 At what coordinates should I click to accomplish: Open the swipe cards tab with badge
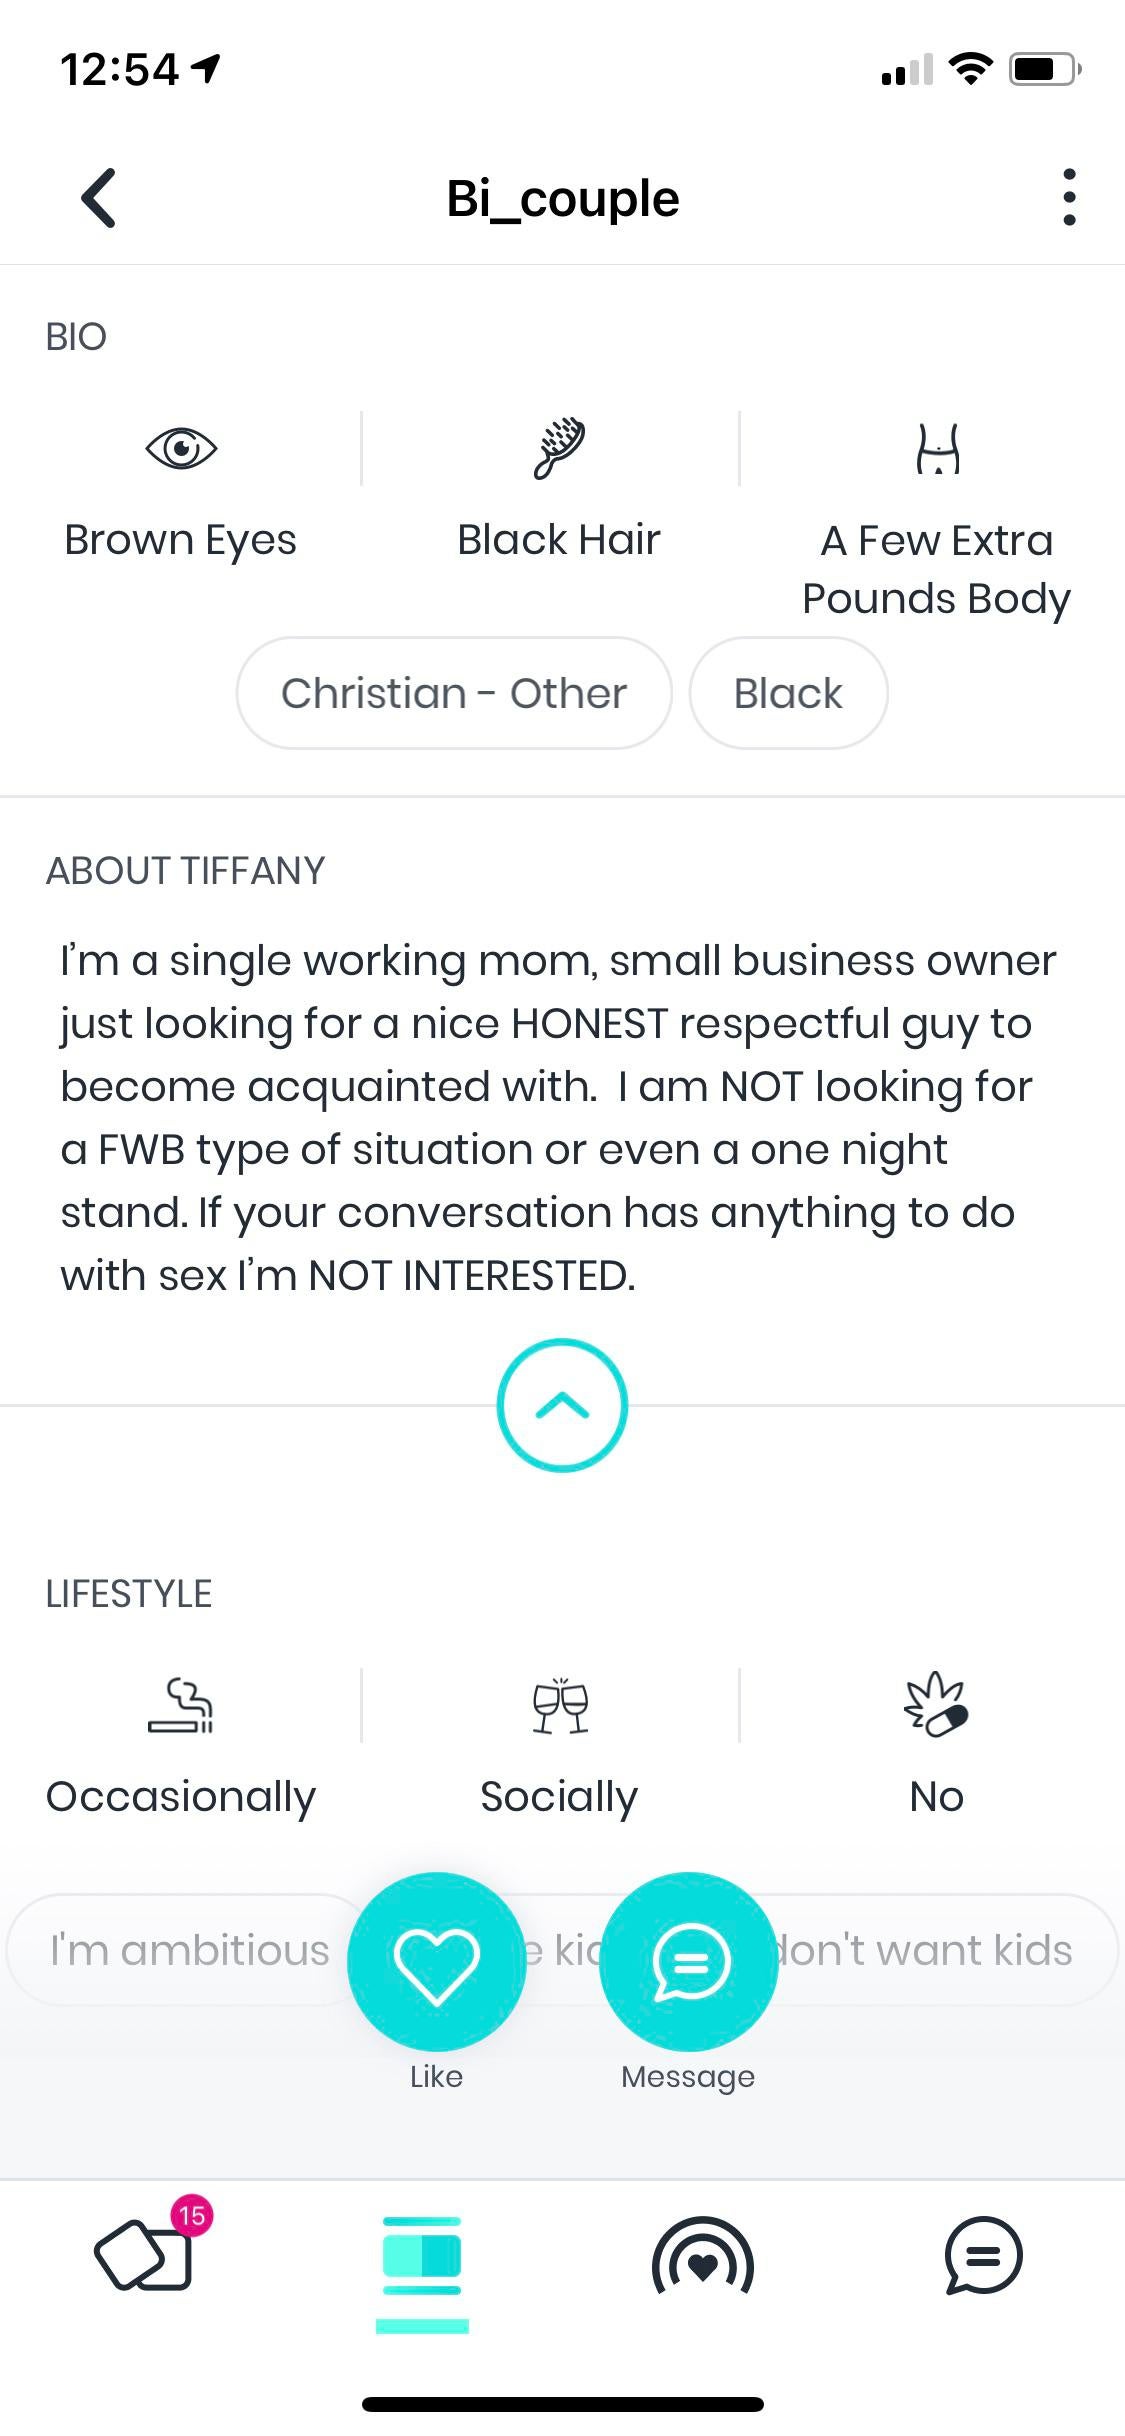145,2254
